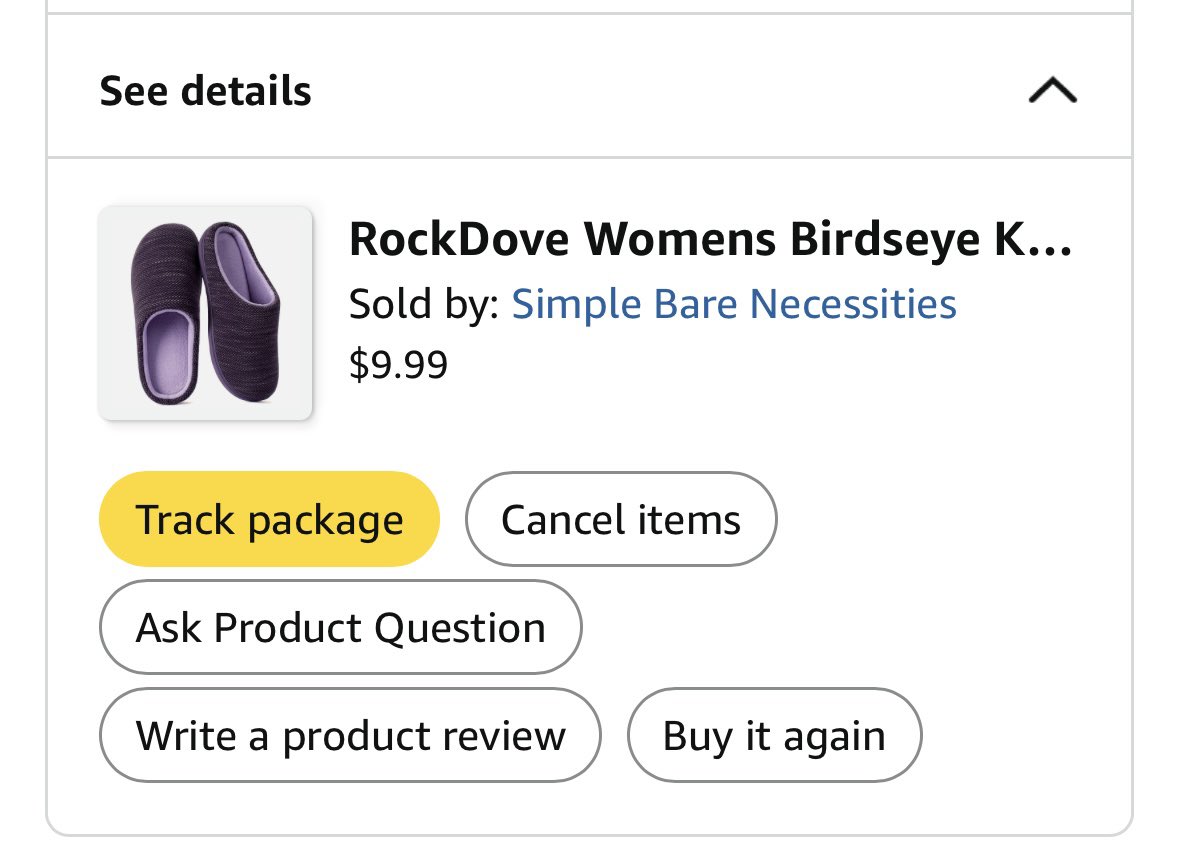
Task: Click the See details header text
Action: 205,92
